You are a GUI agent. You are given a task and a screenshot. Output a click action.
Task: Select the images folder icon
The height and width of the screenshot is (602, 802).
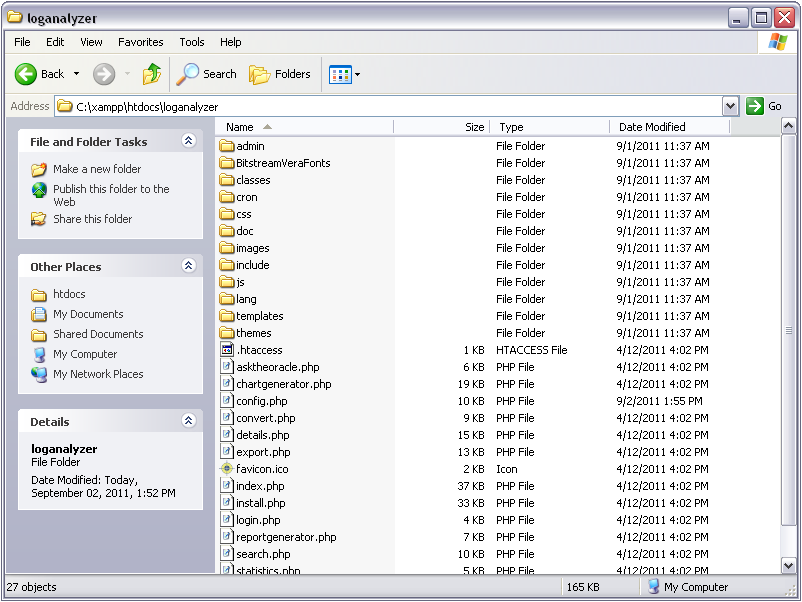pos(227,248)
